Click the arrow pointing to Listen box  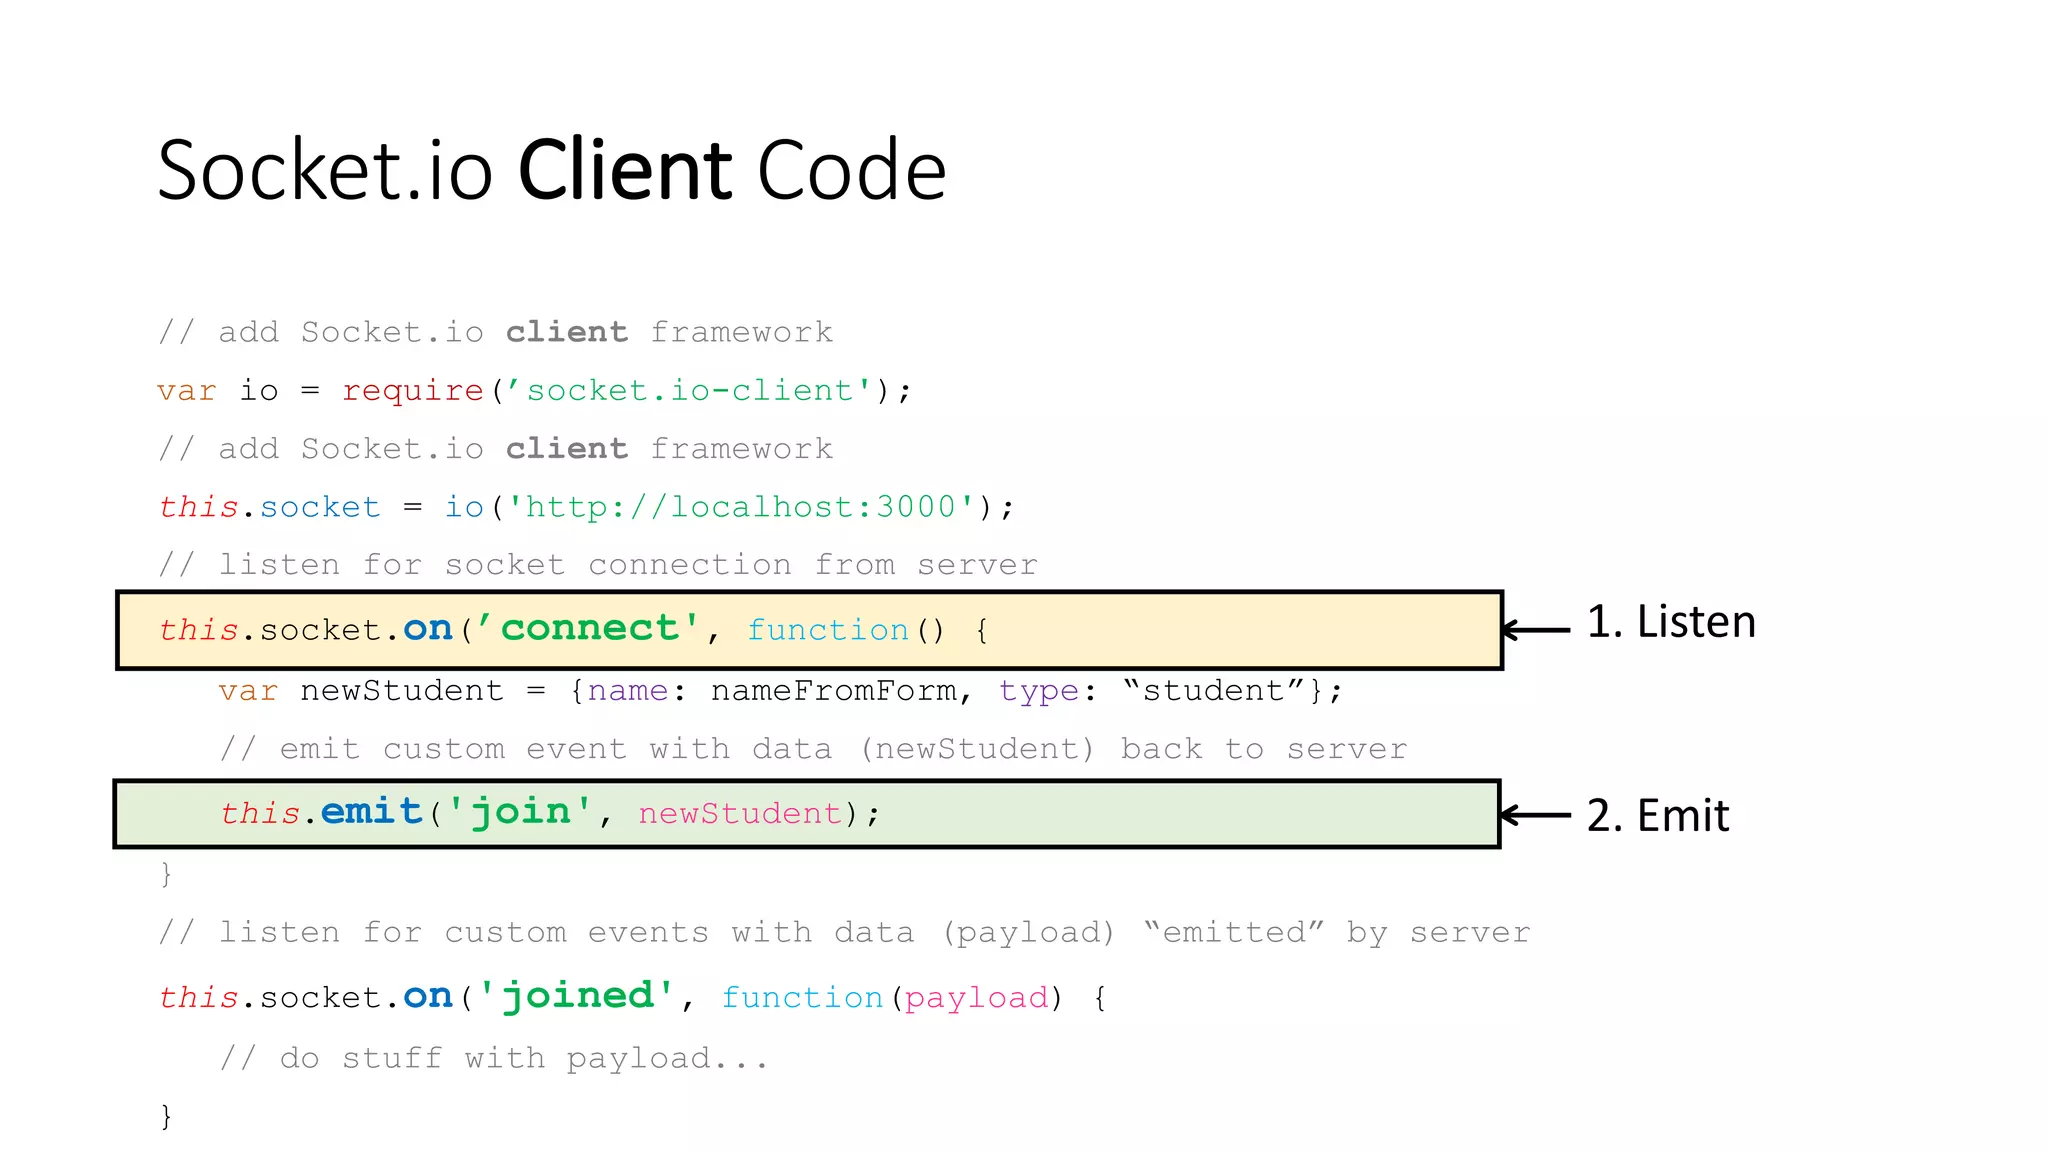point(1537,629)
